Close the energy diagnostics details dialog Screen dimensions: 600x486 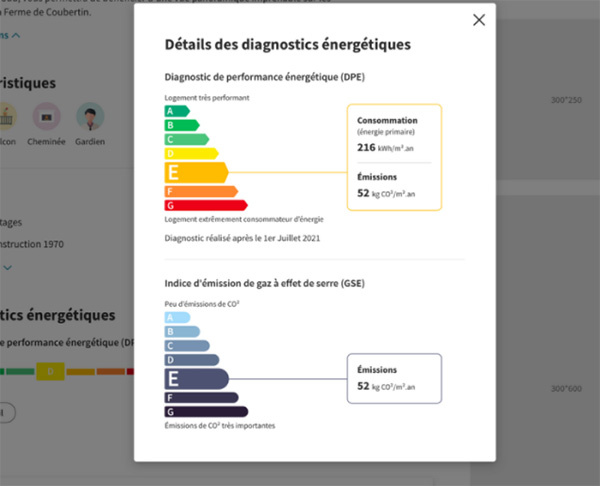tap(479, 20)
